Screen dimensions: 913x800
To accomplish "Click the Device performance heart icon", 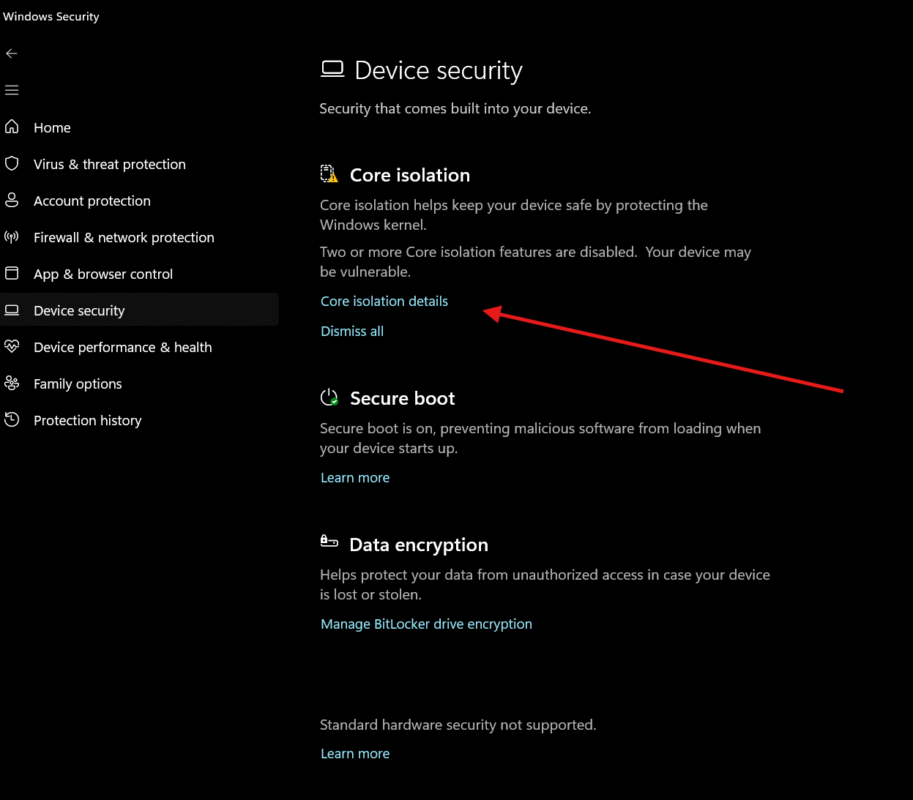I will (x=12, y=347).
